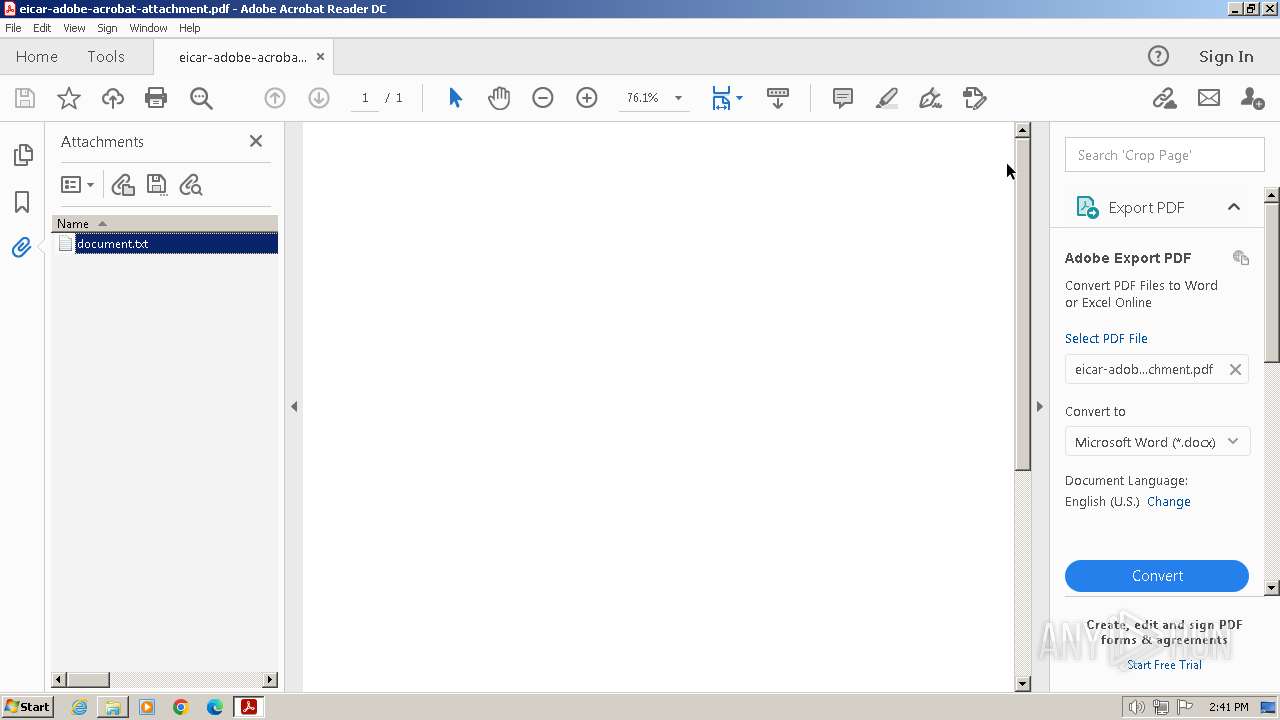Open Bookmarks sidebar panel
Screen dimensions: 1280x720
22,202
